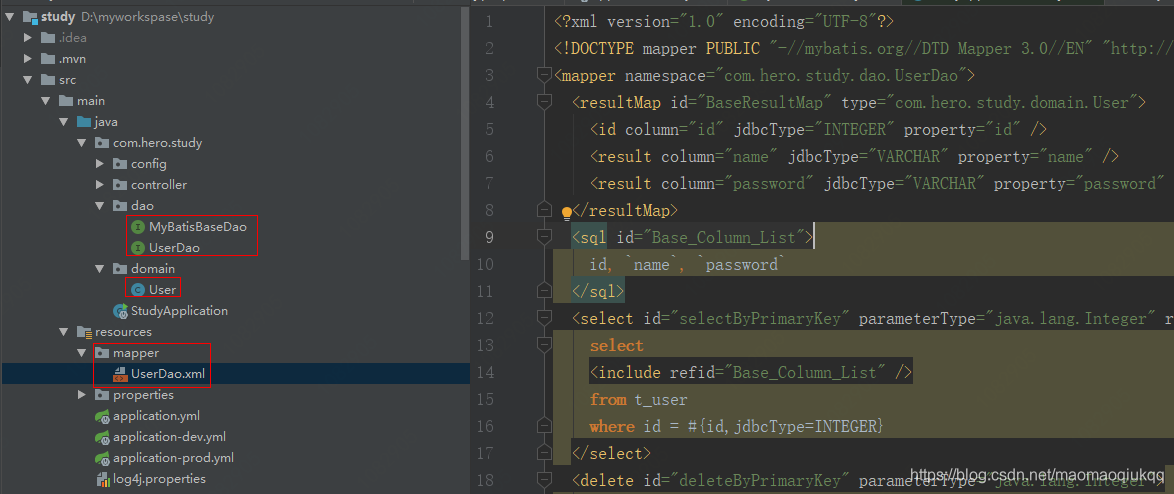1174x494 pixels.
Task: Click the .idea folder icon
Action: 47,37
